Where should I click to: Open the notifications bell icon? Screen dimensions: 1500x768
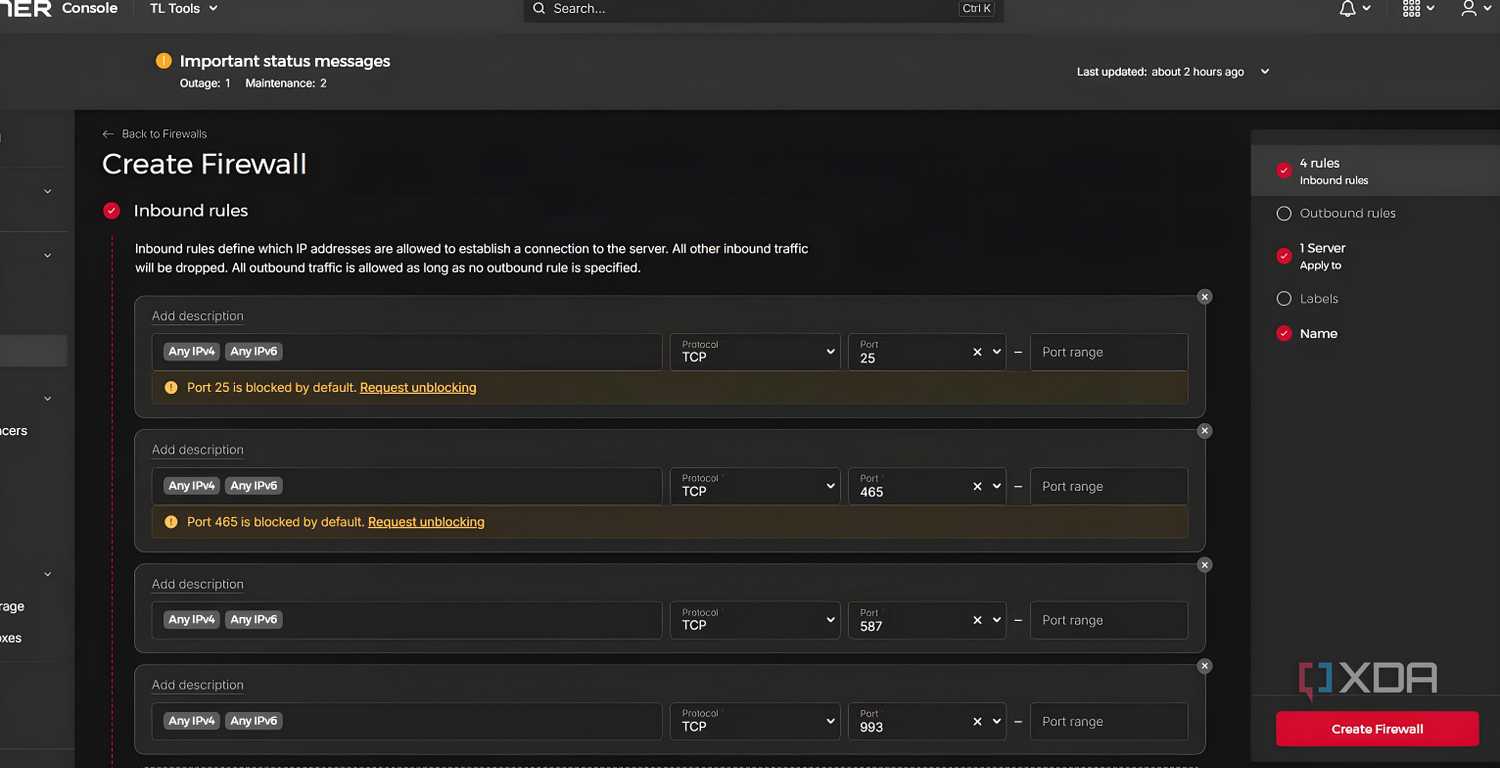pos(1348,9)
